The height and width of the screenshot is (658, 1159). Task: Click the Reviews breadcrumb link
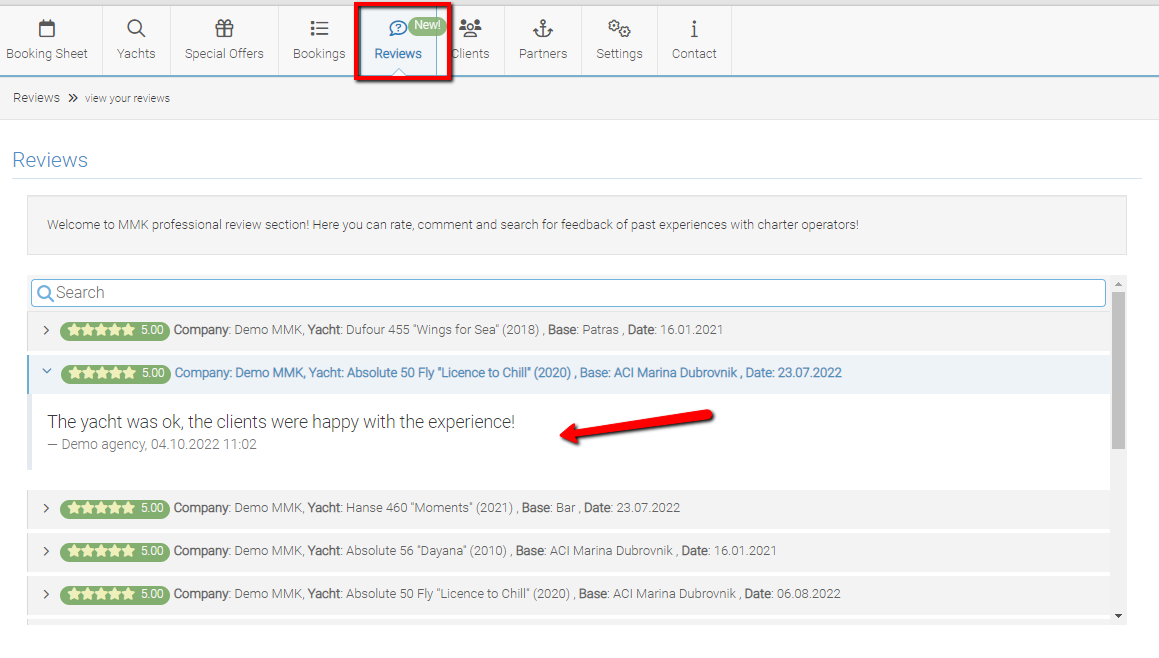click(36, 98)
